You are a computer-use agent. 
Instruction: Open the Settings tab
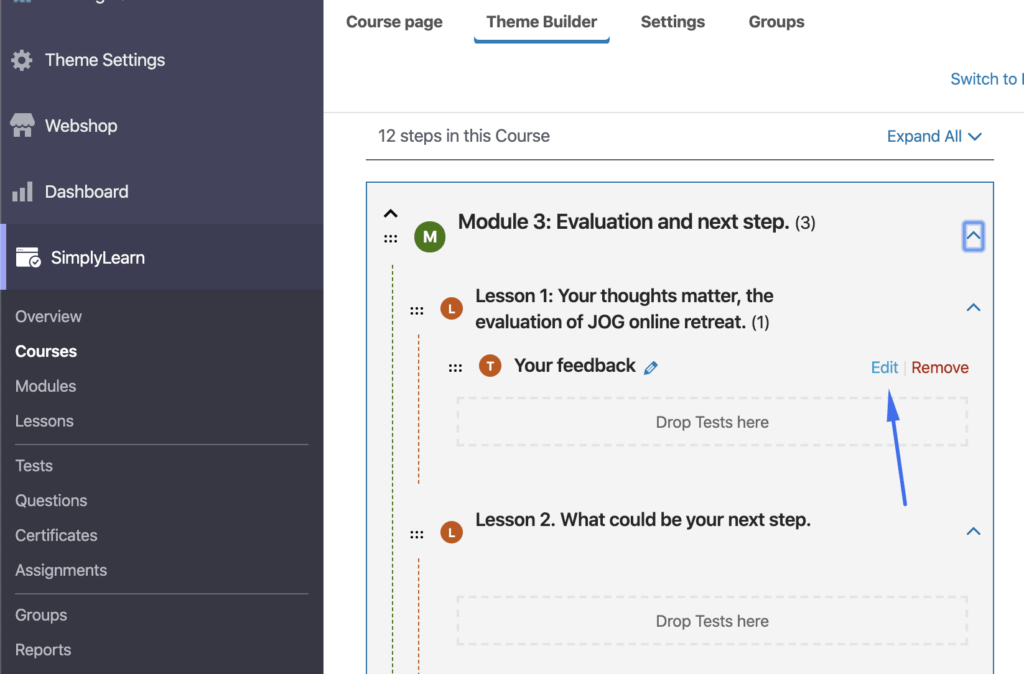672,22
